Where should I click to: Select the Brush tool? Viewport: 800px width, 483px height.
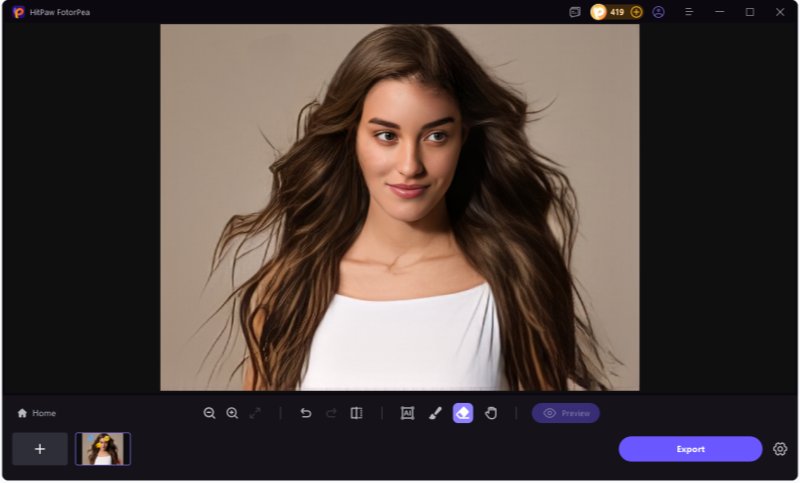[x=435, y=413]
